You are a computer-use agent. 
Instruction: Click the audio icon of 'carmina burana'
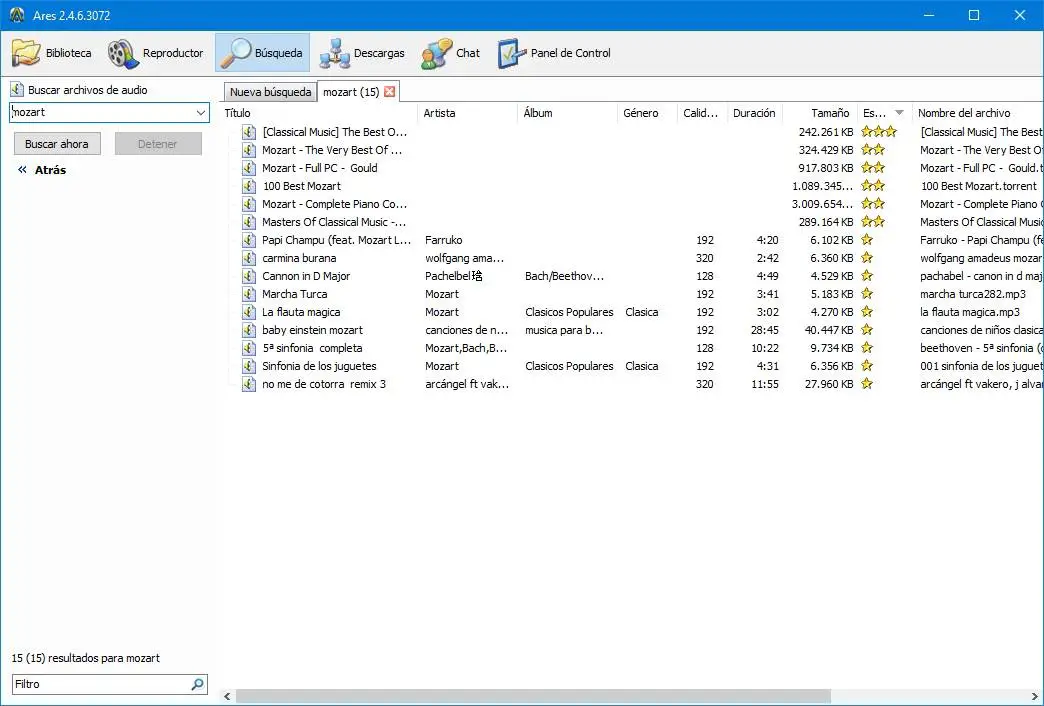pos(249,258)
